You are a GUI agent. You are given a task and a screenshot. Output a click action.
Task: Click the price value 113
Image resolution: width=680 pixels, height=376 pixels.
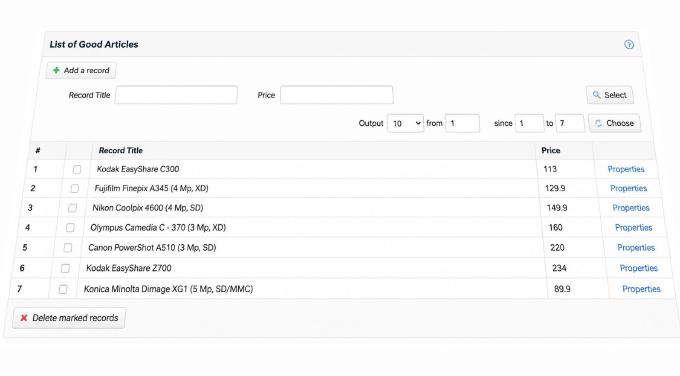click(550, 169)
